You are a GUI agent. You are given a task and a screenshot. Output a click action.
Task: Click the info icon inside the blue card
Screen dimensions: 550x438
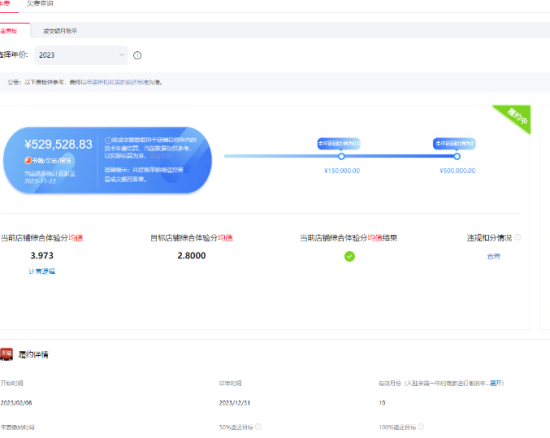pyautogui.click(x=108, y=140)
